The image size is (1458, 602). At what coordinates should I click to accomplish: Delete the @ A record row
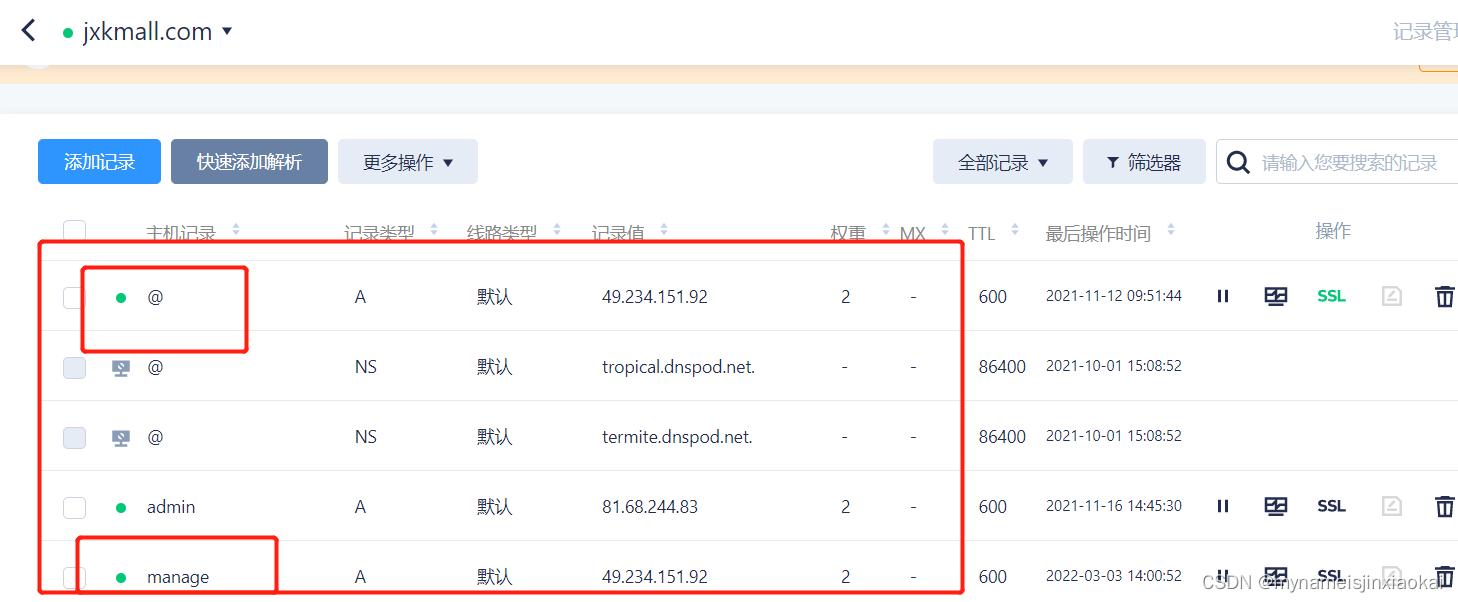(1444, 296)
